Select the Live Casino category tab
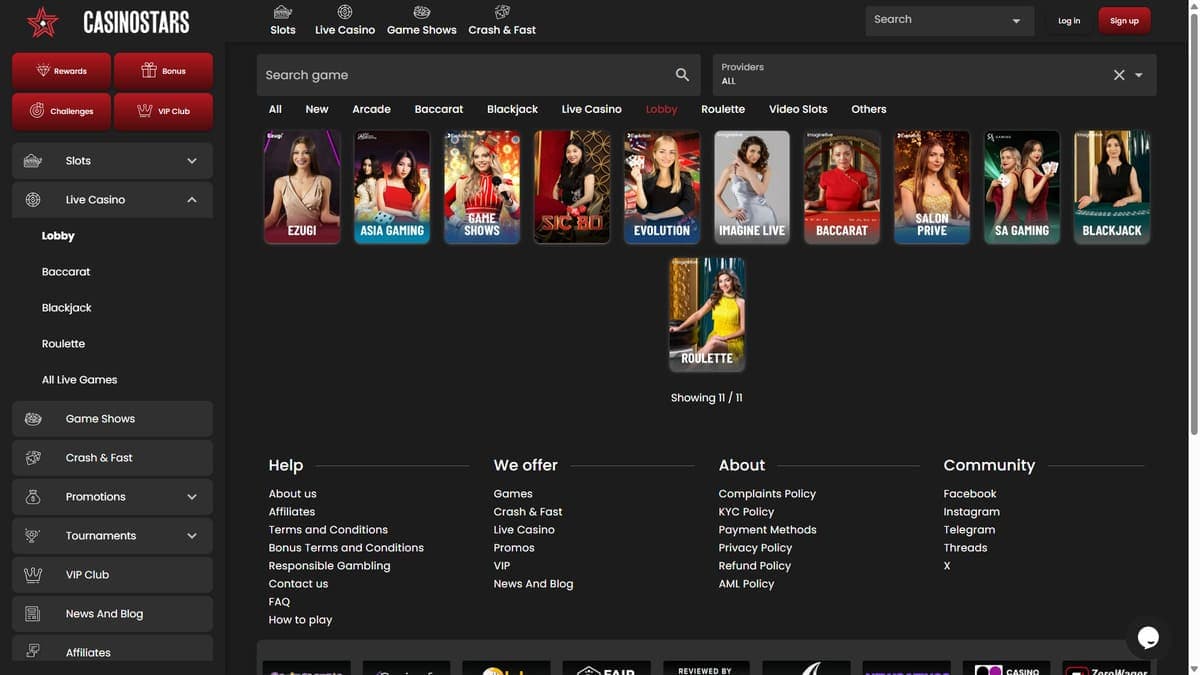This screenshot has width=1200, height=675. pos(592,109)
